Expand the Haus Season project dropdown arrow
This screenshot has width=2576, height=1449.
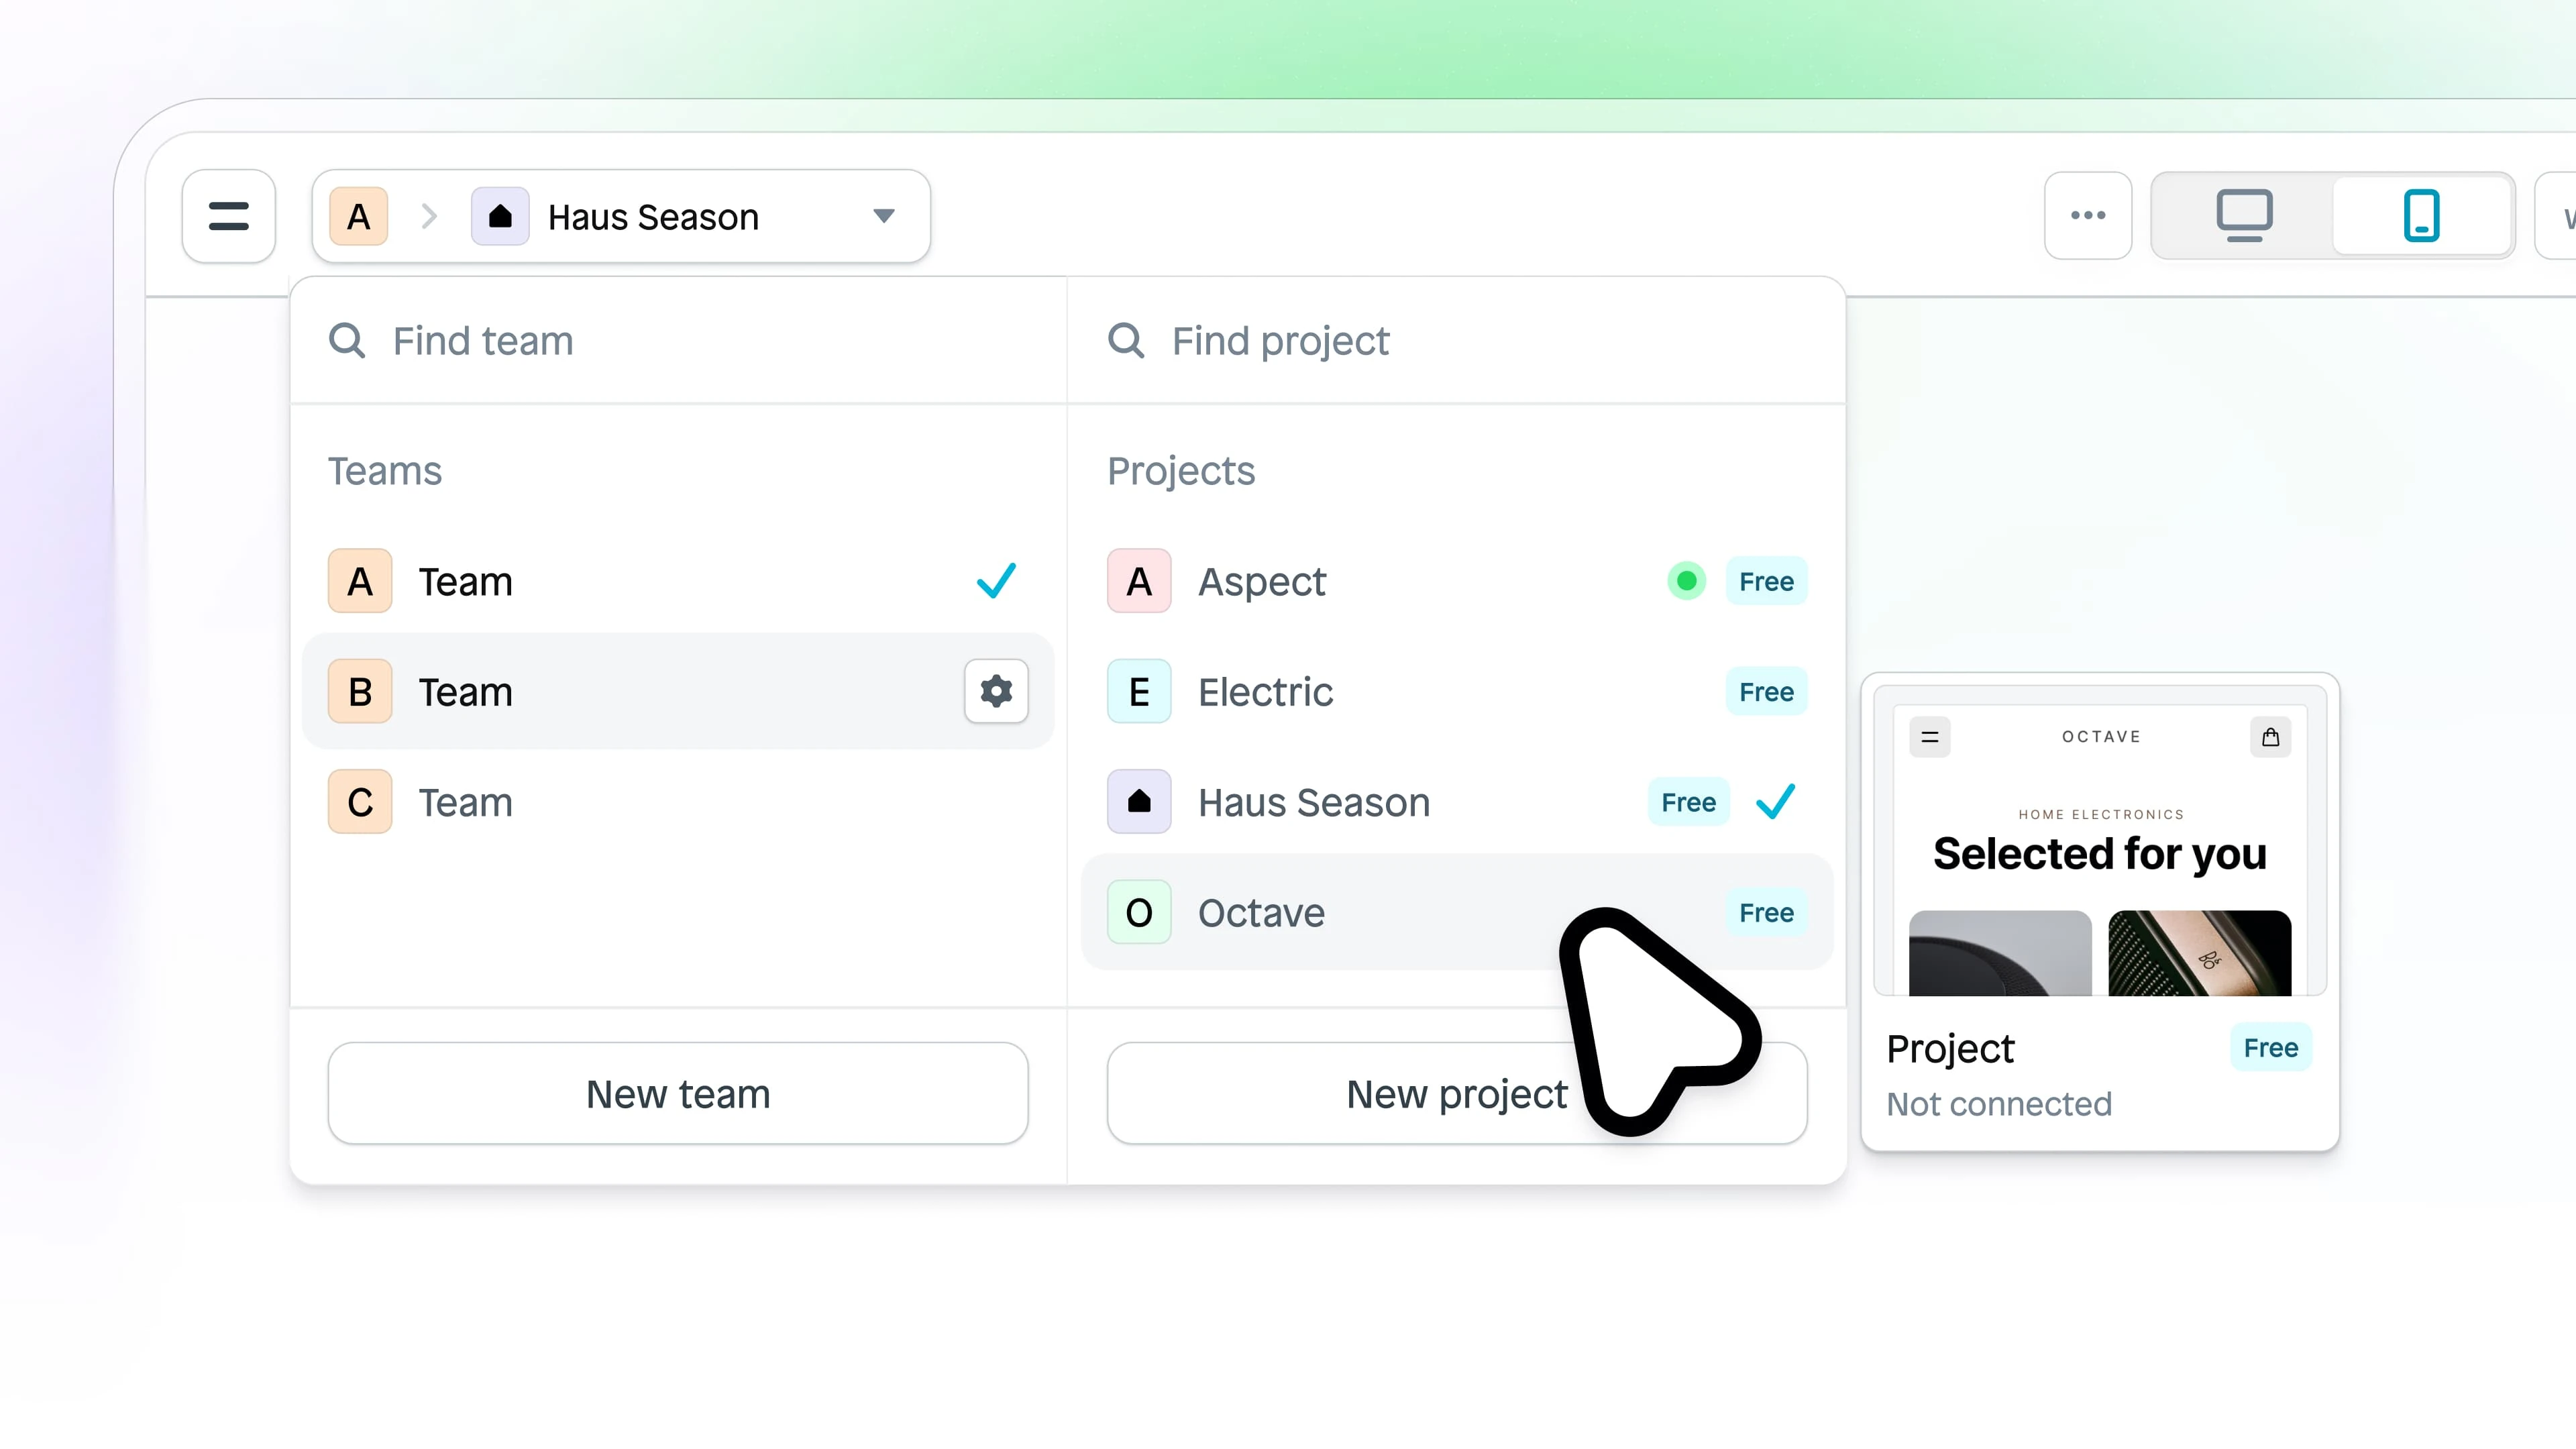pos(883,216)
